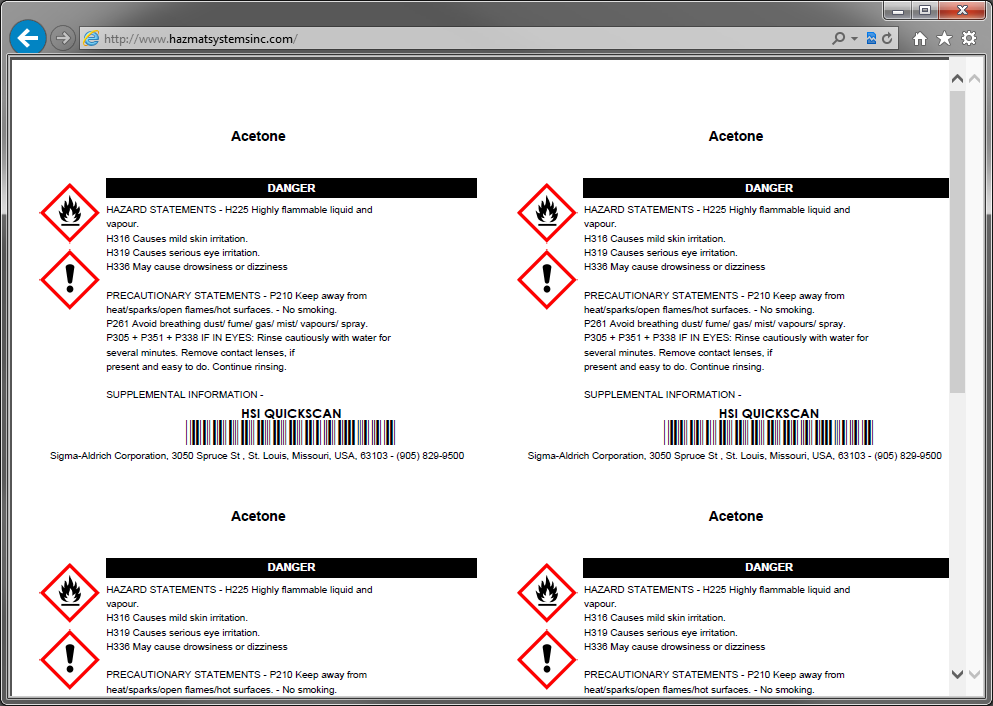
Task: Click 'HSI QUICKSCAN' text on upper-right label
Action: (769, 413)
